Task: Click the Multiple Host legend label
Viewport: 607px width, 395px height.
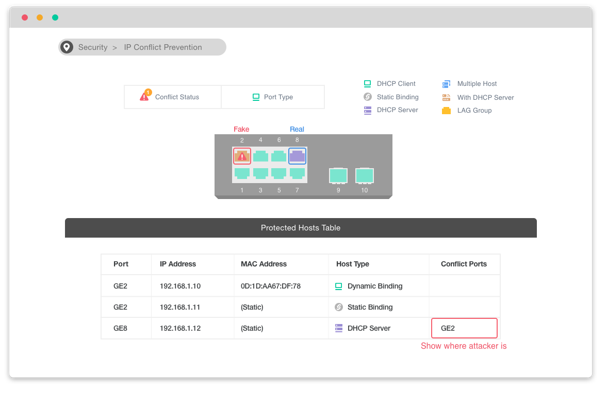Action: (x=477, y=84)
